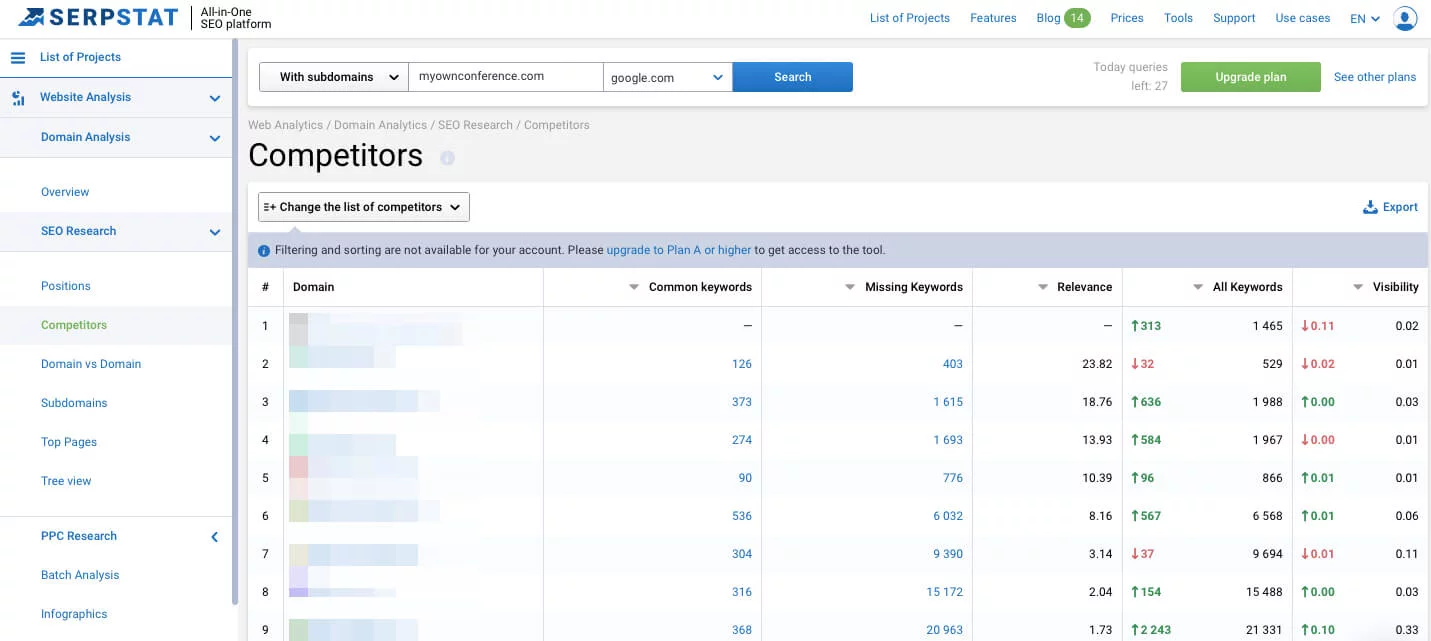The width and height of the screenshot is (1431, 641).
Task: Click the green Upgrade plan button
Action: coord(1250,77)
